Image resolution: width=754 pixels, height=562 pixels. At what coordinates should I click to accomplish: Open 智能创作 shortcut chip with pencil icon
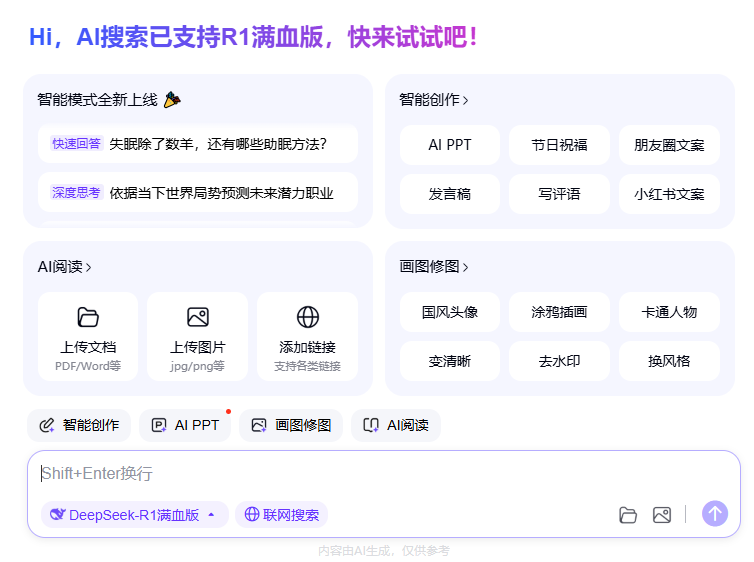(x=79, y=425)
